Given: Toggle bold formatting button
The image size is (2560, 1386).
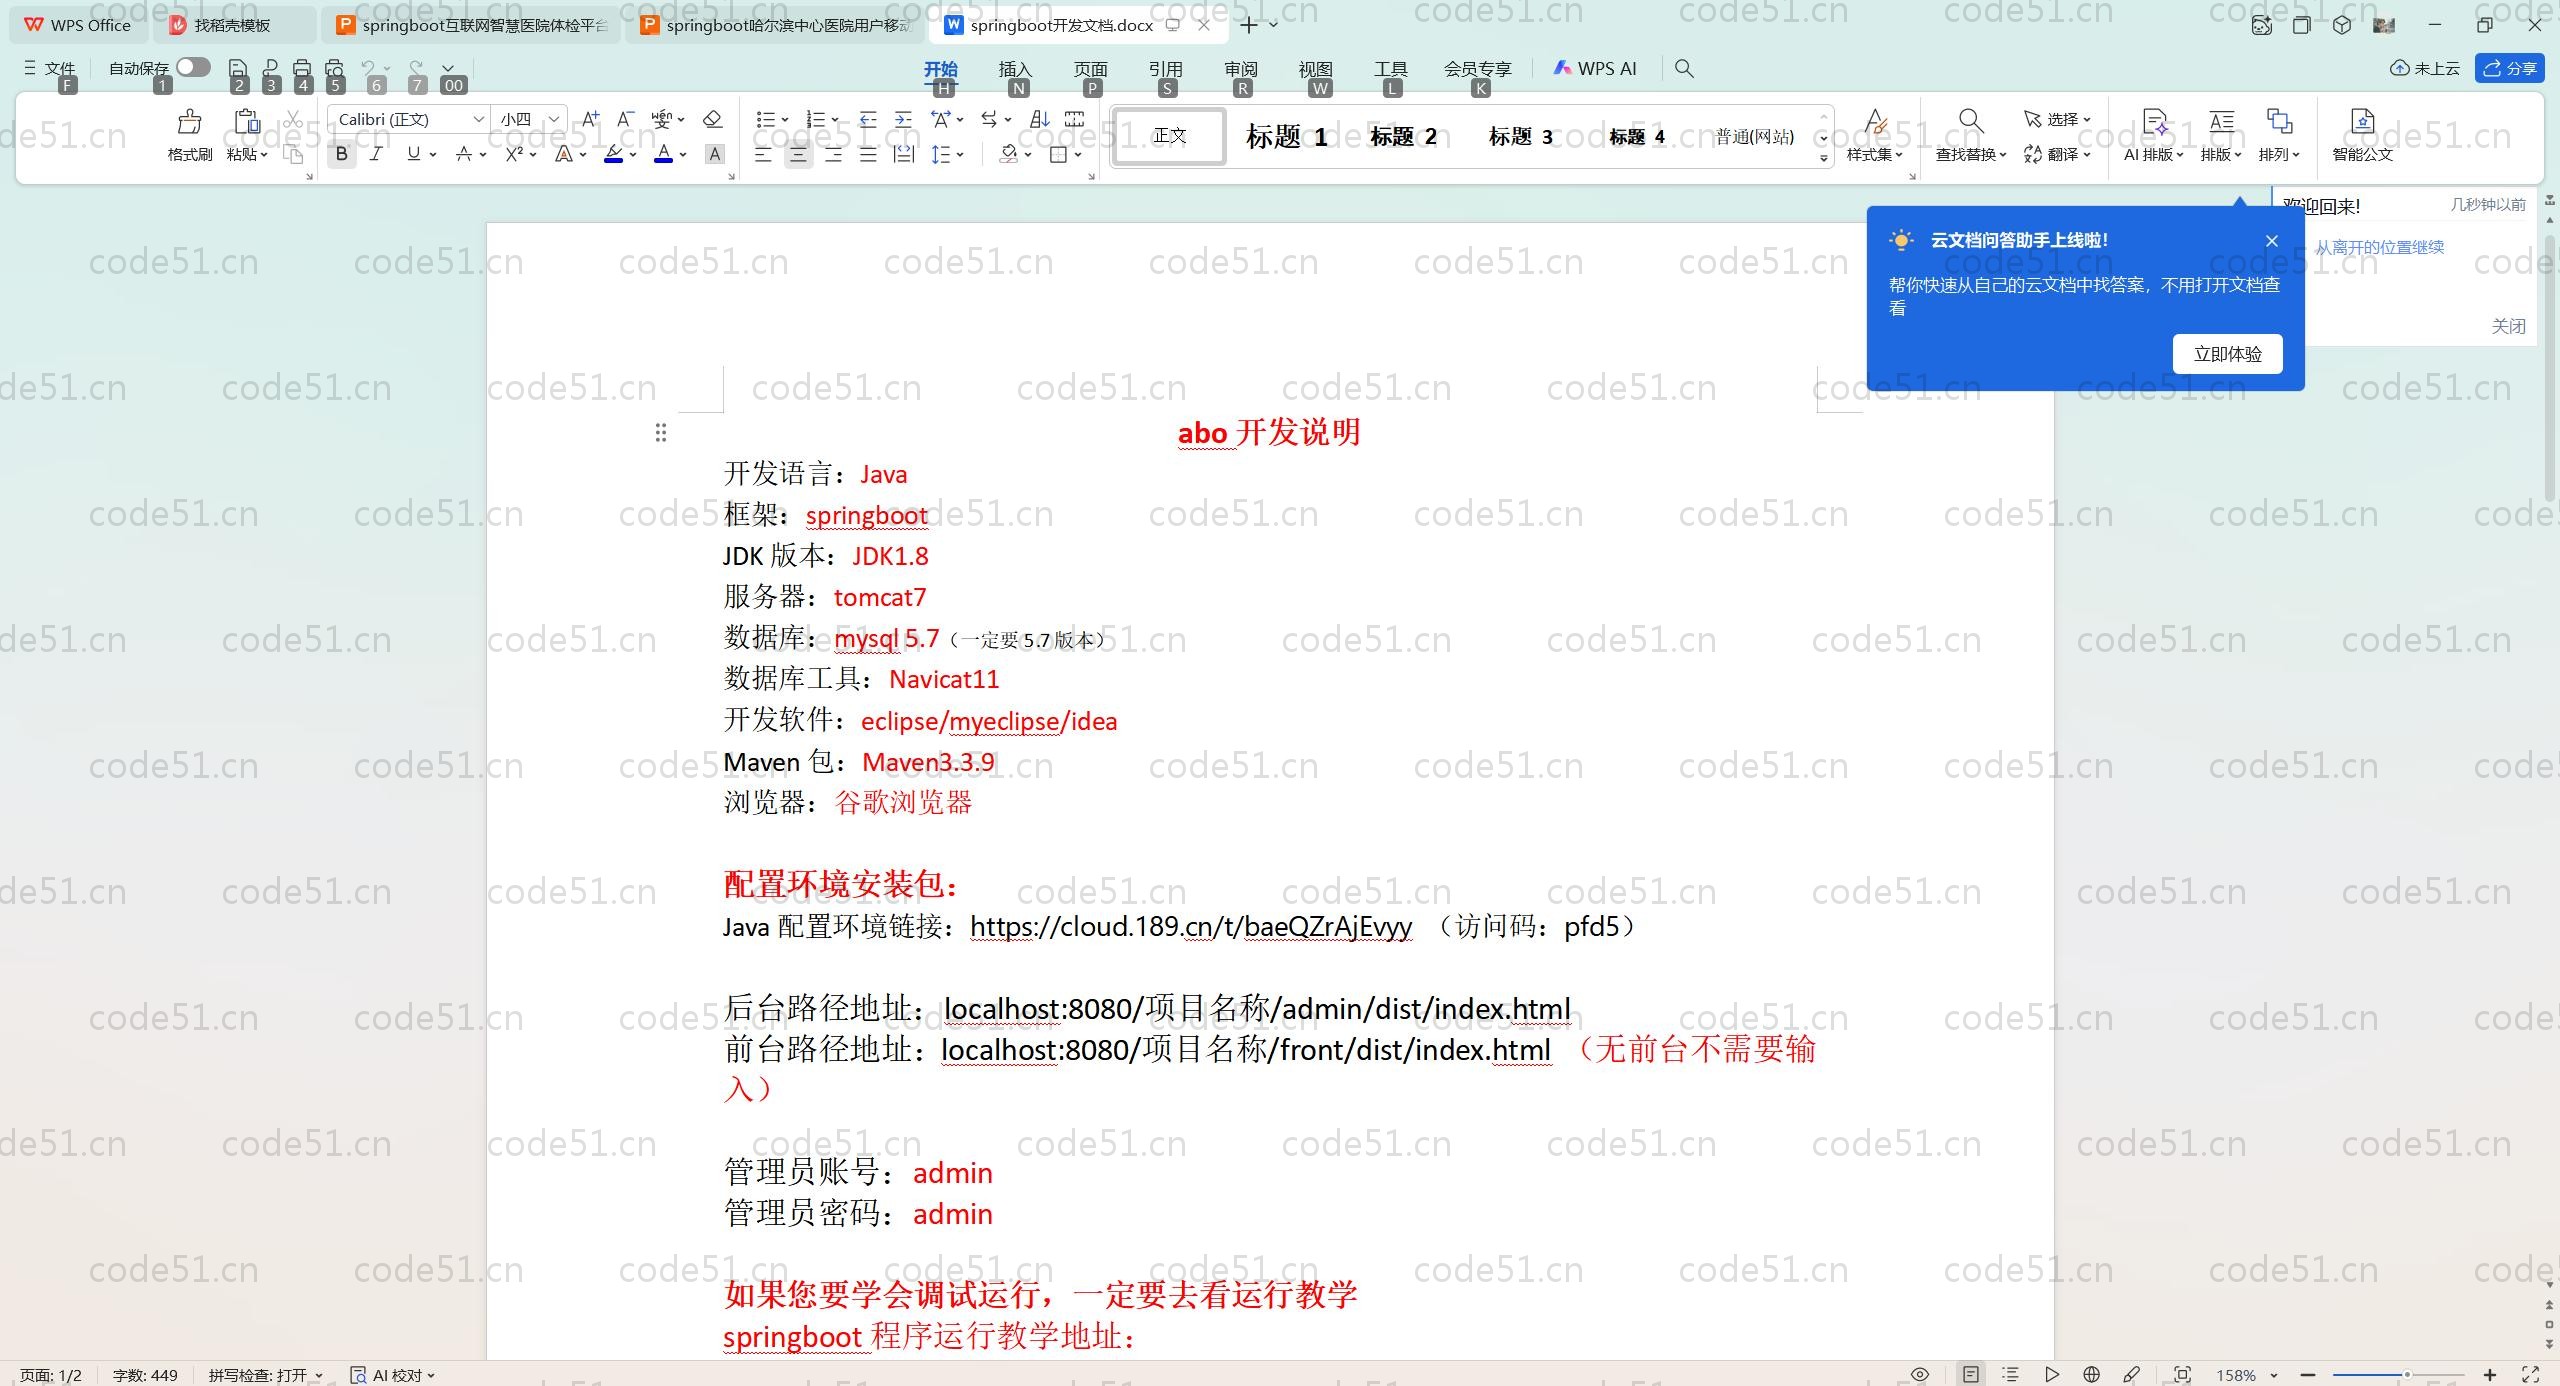Looking at the screenshot, I should pyautogui.click(x=342, y=154).
